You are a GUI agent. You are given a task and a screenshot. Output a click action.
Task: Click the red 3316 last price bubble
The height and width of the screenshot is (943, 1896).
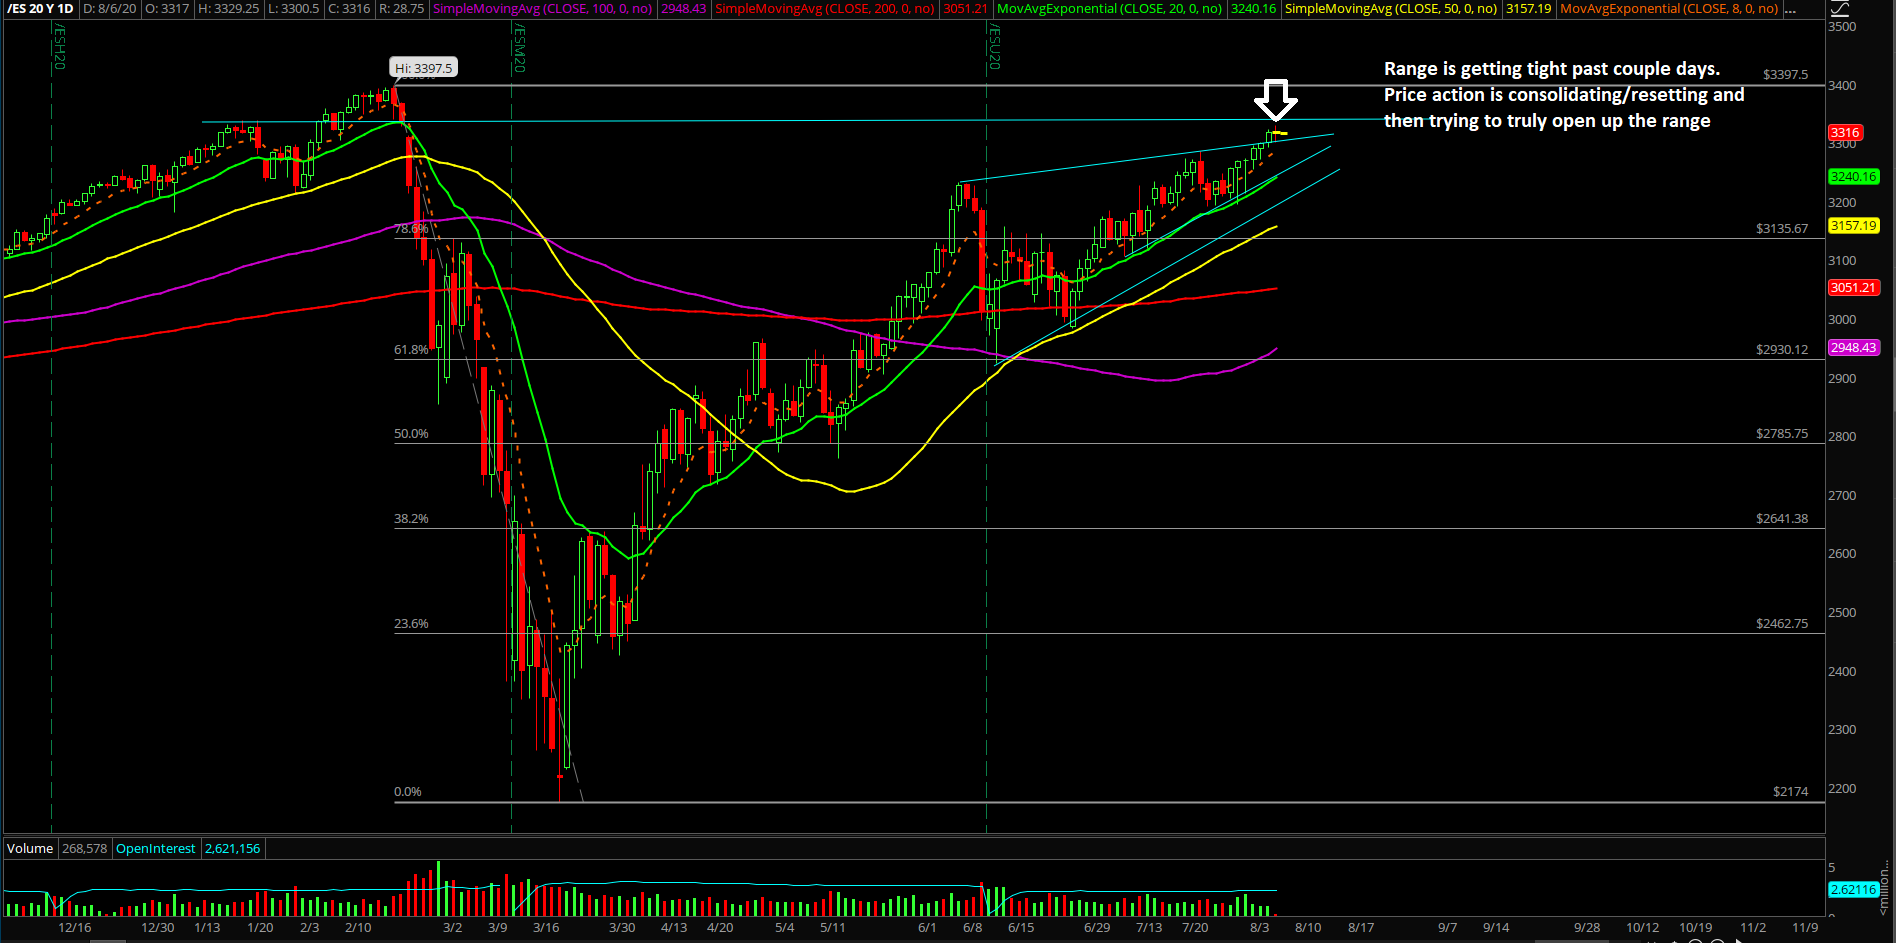tap(1844, 132)
